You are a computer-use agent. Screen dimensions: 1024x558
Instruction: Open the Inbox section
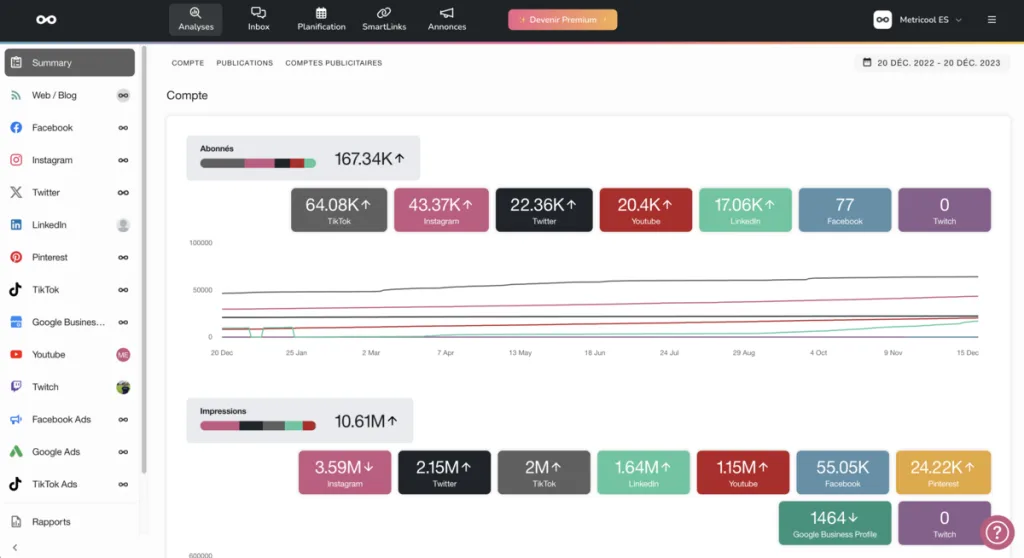[x=259, y=19]
